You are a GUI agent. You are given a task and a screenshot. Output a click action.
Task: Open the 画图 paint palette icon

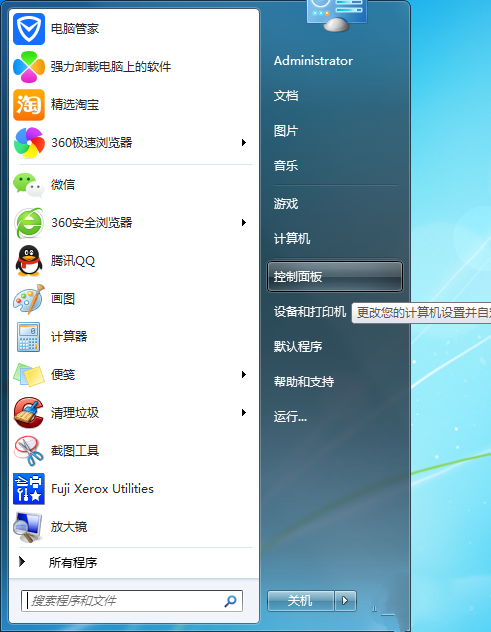pyautogui.click(x=29, y=299)
